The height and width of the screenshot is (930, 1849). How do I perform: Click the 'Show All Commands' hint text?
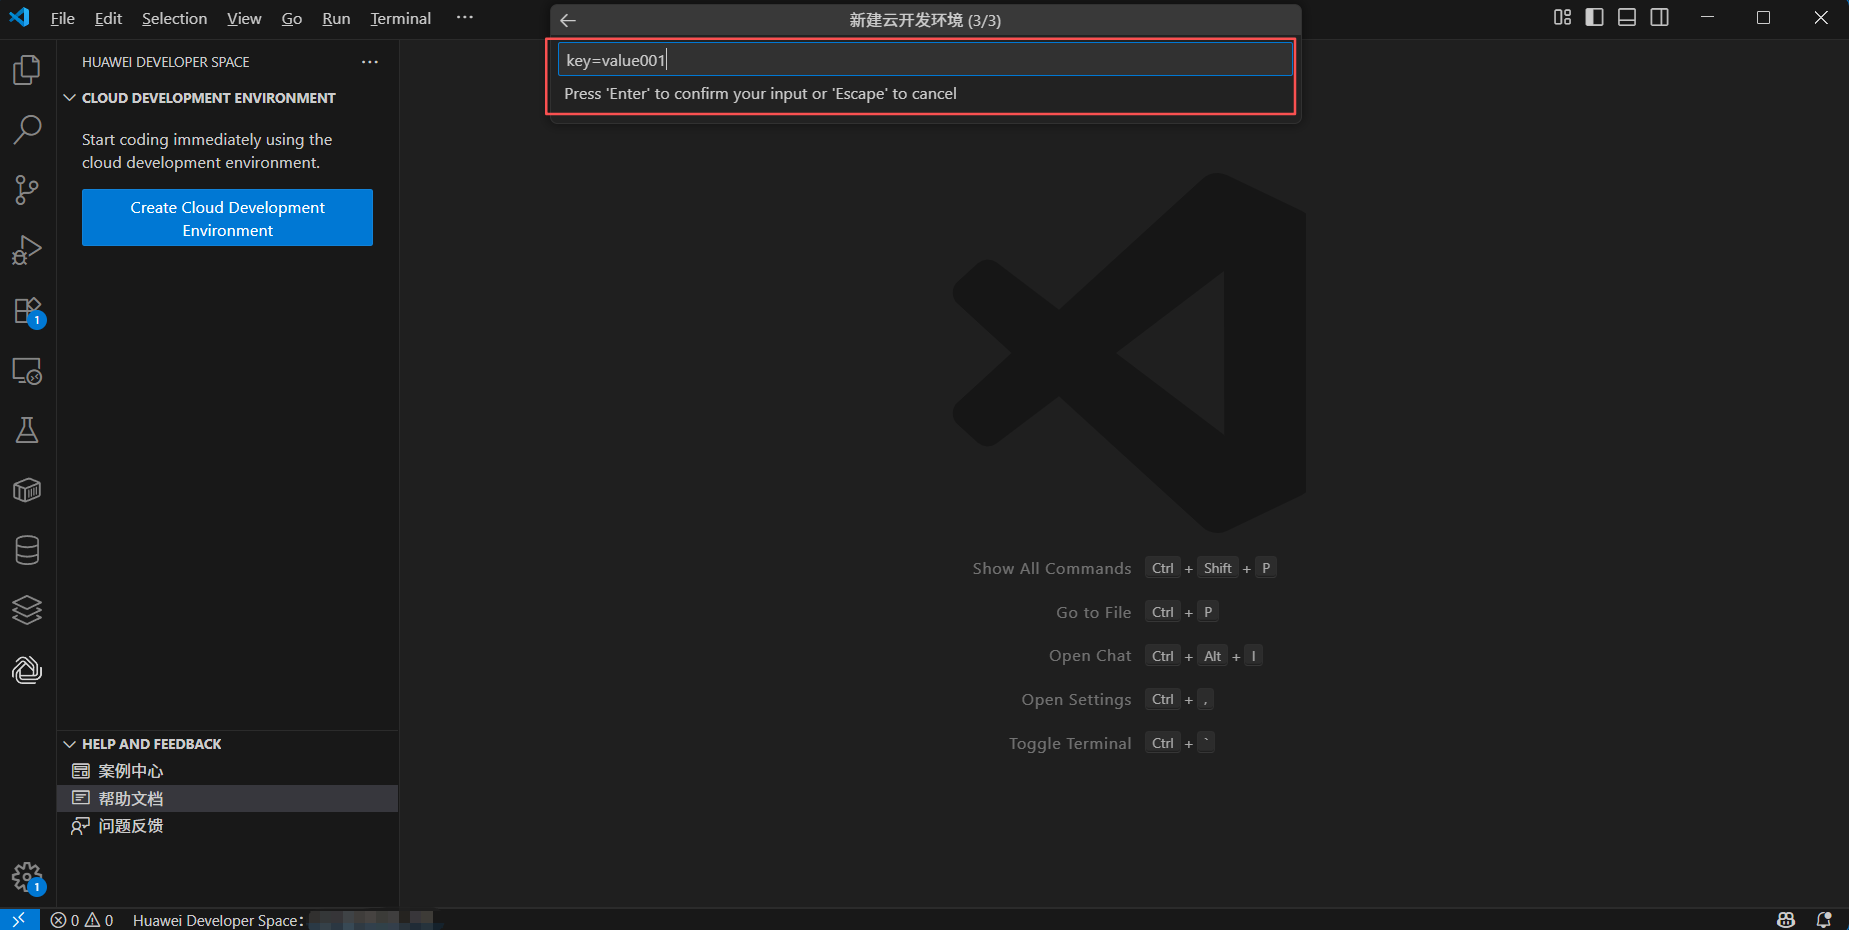tap(1052, 569)
